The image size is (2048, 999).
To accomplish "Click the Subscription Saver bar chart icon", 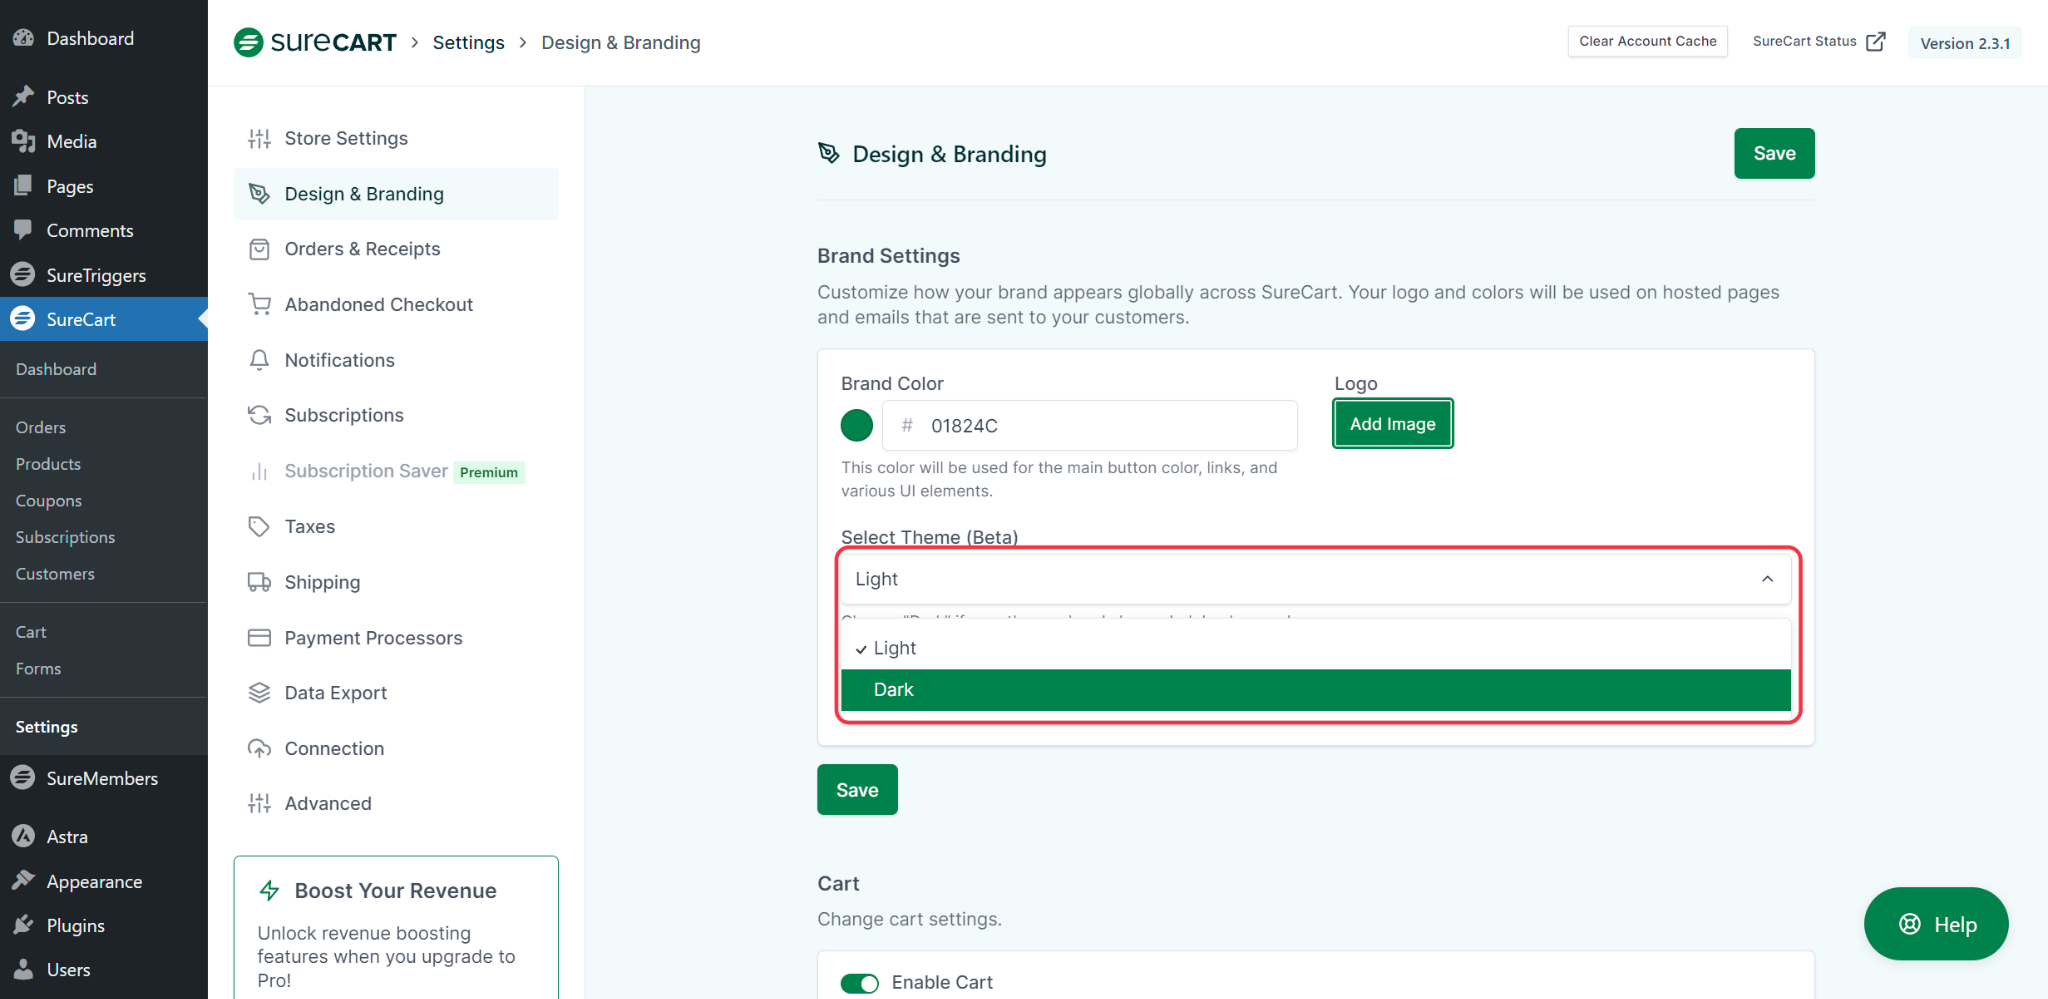I will click(259, 471).
